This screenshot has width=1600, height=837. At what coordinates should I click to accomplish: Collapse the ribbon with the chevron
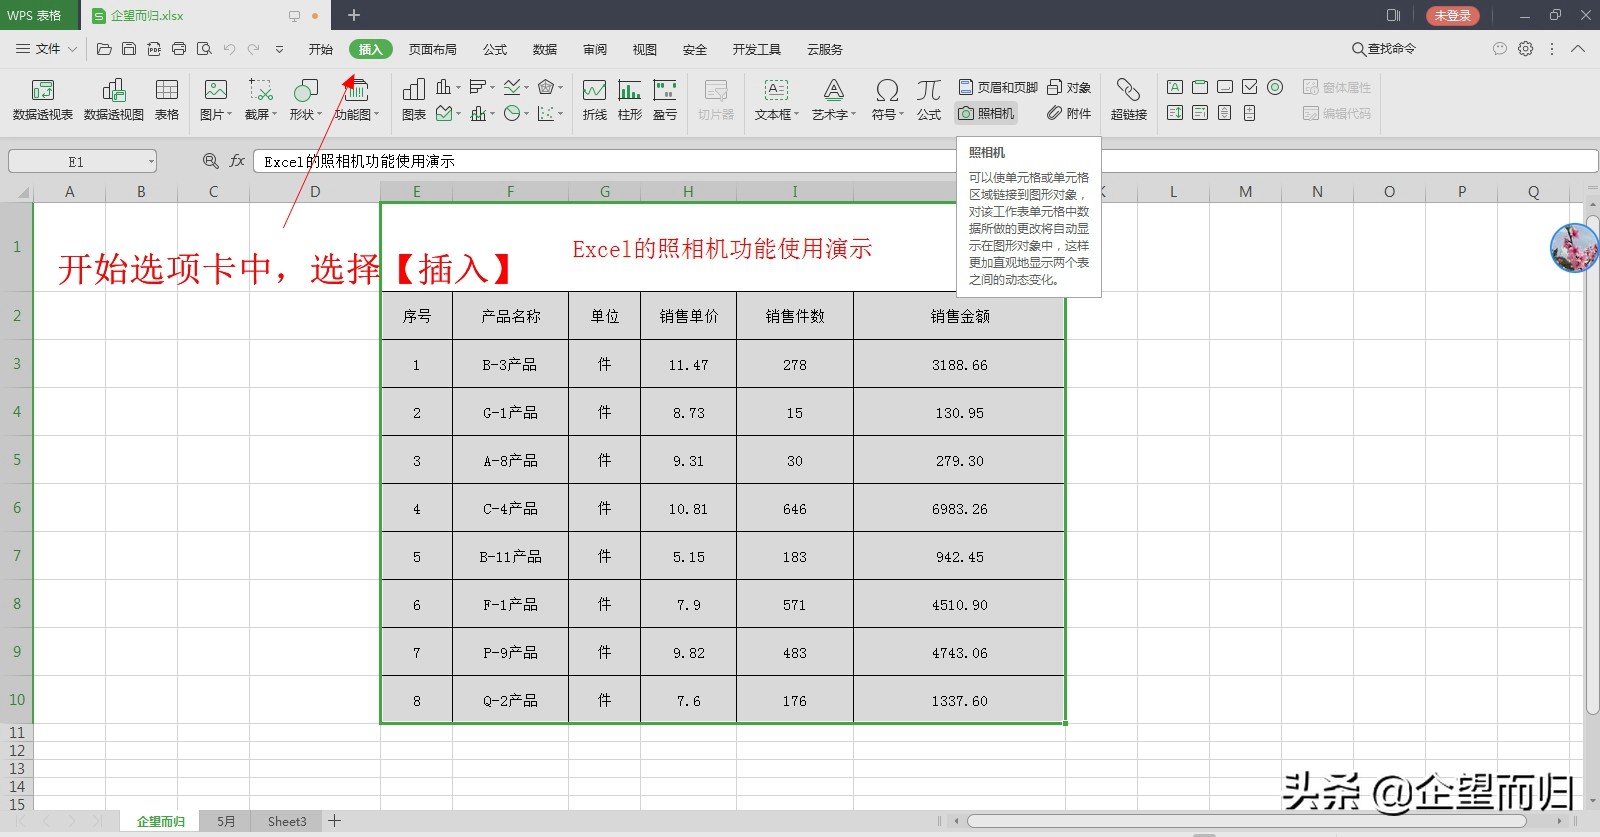pyautogui.click(x=1578, y=48)
